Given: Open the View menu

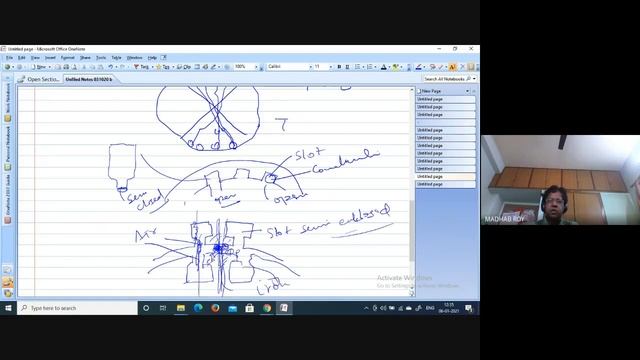Looking at the screenshot, I should 35,58.
